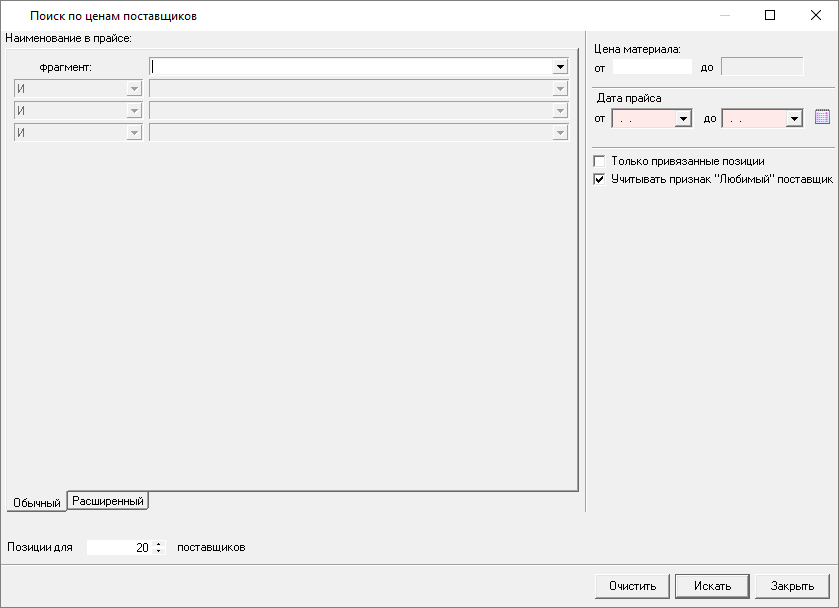The image size is (839, 608).
Task: Open the 'Дата прайса' from-date dropdown
Action: (684, 119)
